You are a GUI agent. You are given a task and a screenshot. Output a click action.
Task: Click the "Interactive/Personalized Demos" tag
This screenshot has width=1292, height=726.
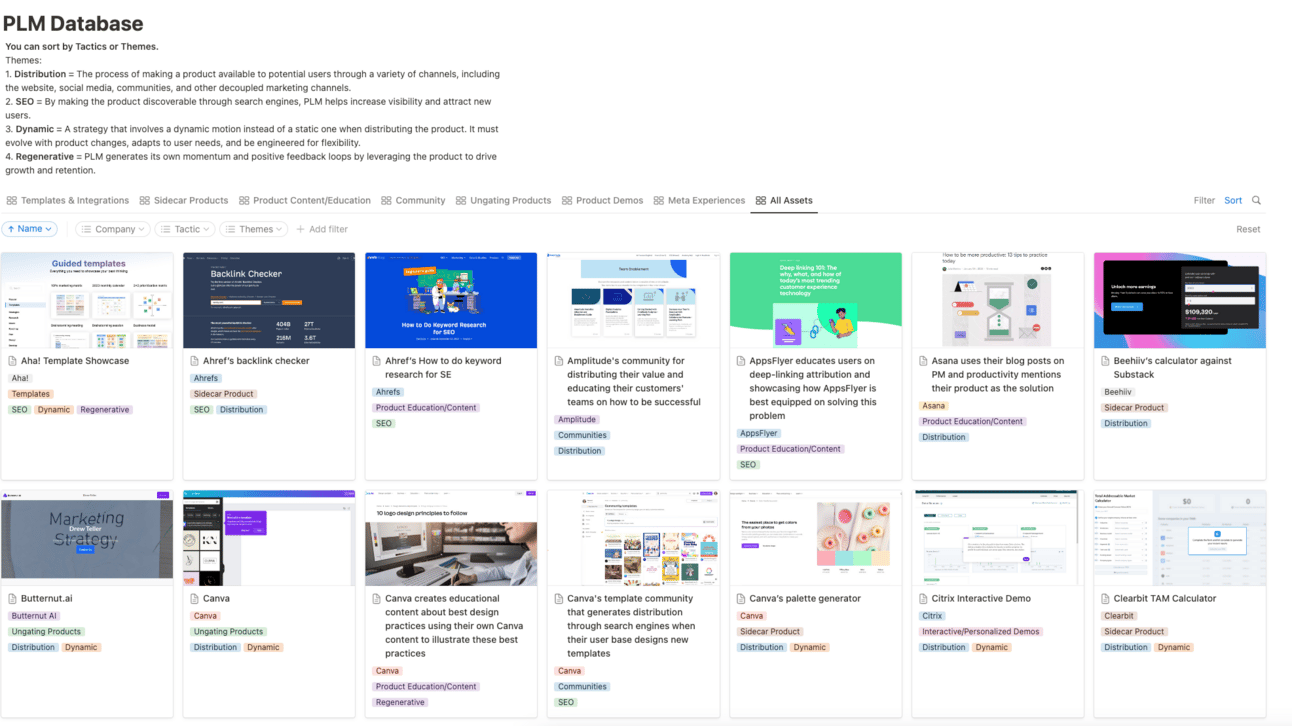pyautogui.click(x=981, y=632)
